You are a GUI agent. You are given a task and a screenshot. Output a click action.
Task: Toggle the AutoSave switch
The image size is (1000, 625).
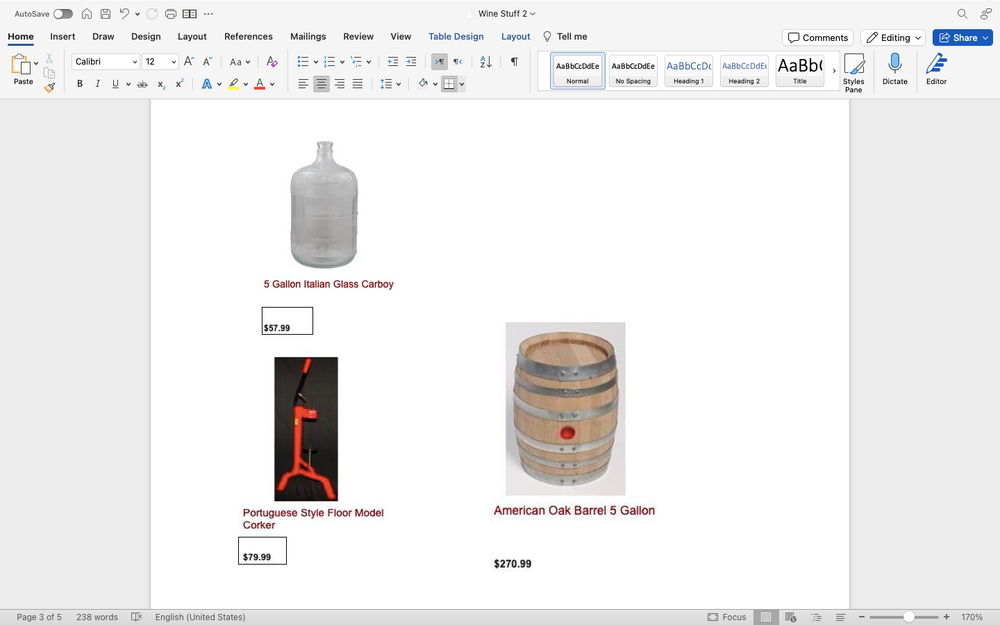point(63,14)
